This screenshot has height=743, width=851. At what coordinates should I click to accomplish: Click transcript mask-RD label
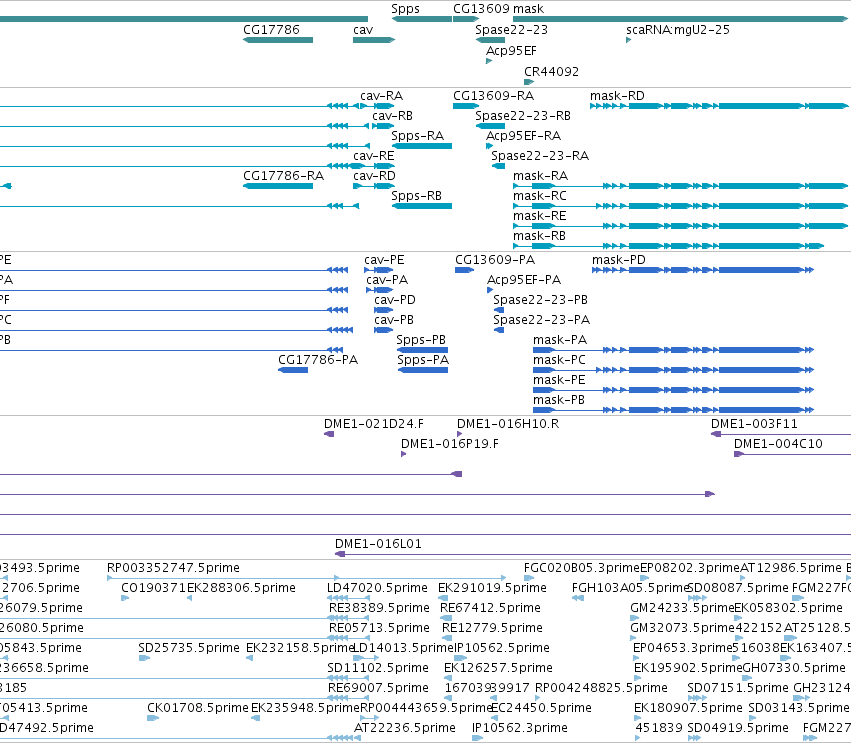point(617,96)
